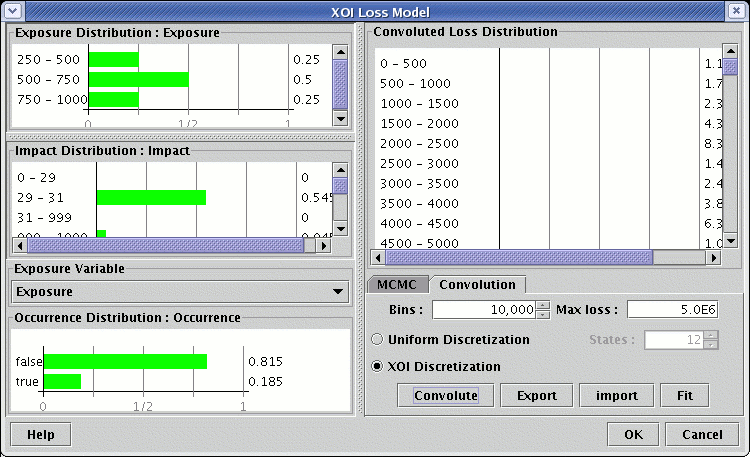Select the 3500 - 4000 loss row
Viewport: 750px width, 457px height.
click(549, 204)
